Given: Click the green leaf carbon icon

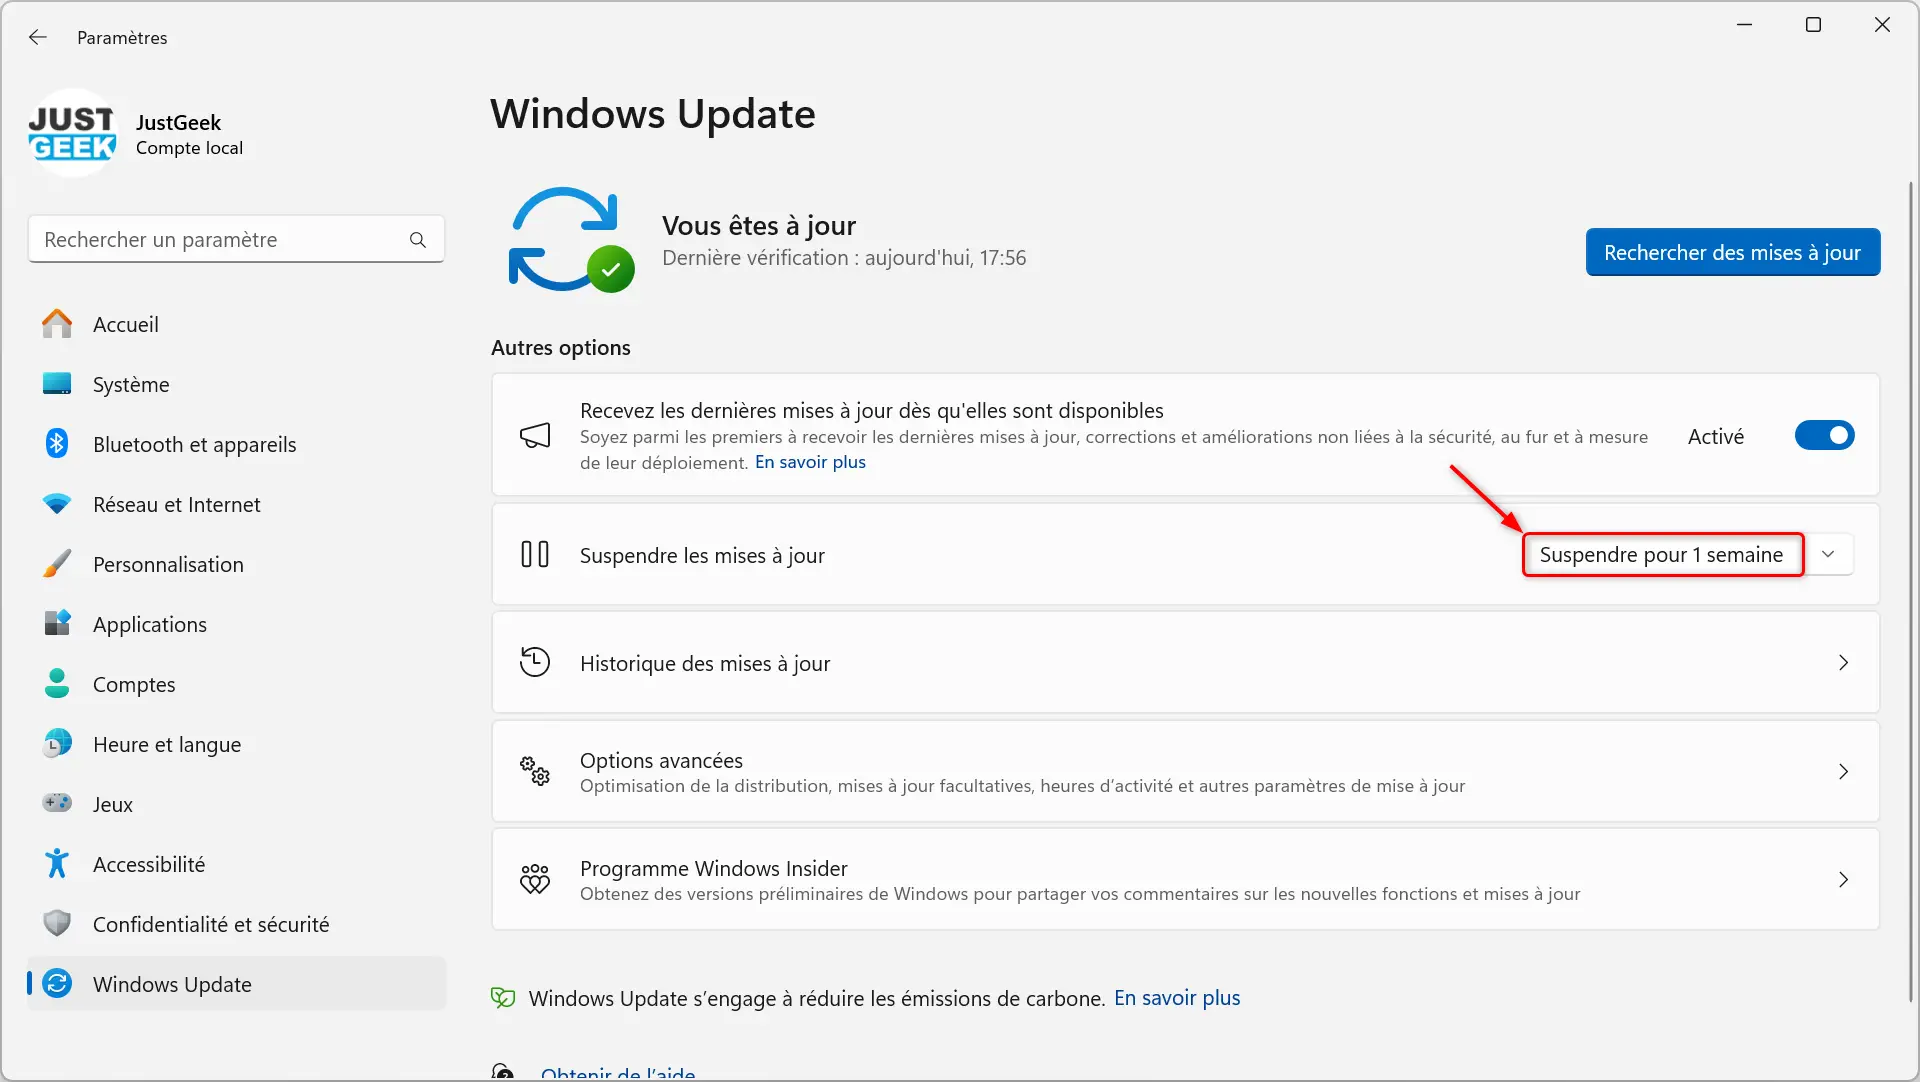Looking at the screenshot, I should [503, 998].
